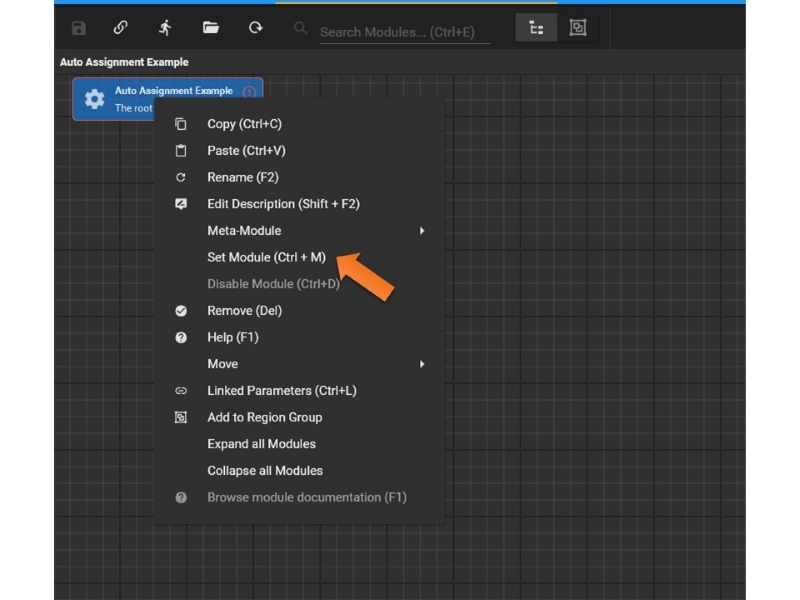
Task: Switch to tree hierarchy view button
Action: (536, 28)
